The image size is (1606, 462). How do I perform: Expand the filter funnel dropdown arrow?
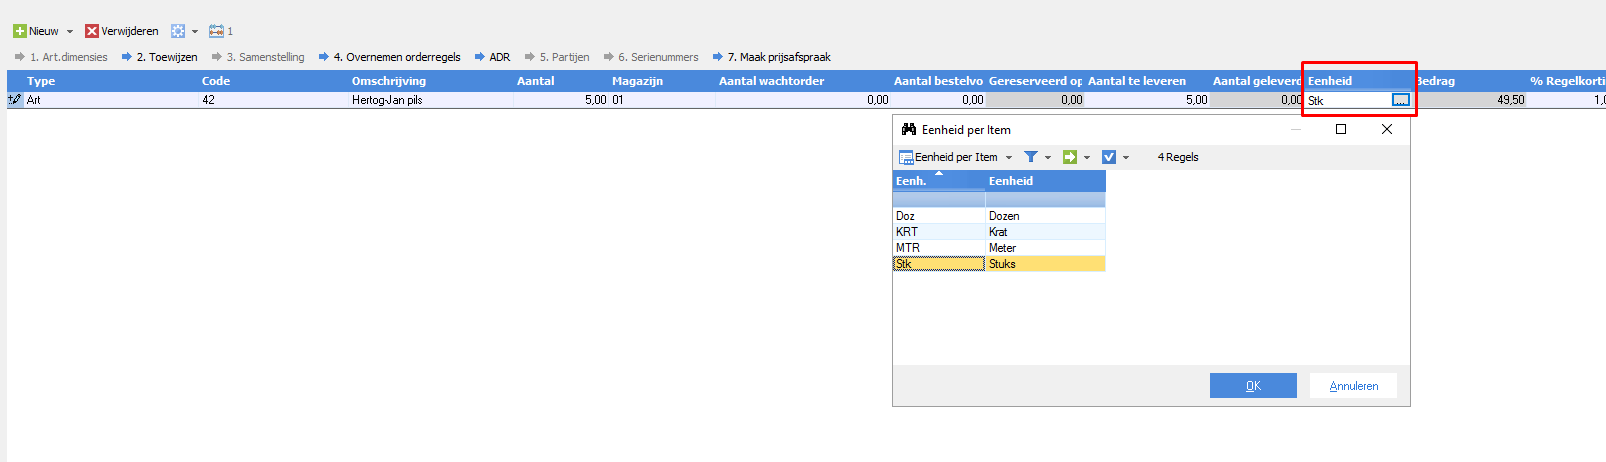coord(1048,158)
